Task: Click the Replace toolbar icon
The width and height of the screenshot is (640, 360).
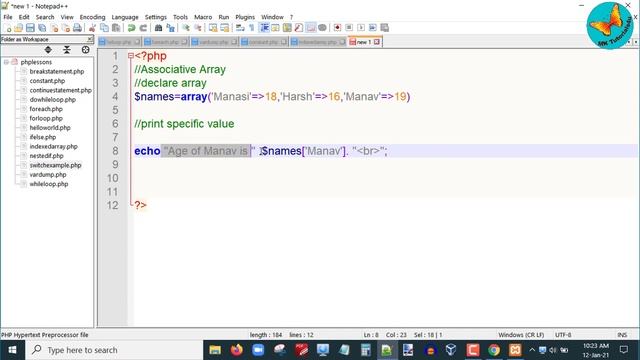Action: [x=170, y=28]
